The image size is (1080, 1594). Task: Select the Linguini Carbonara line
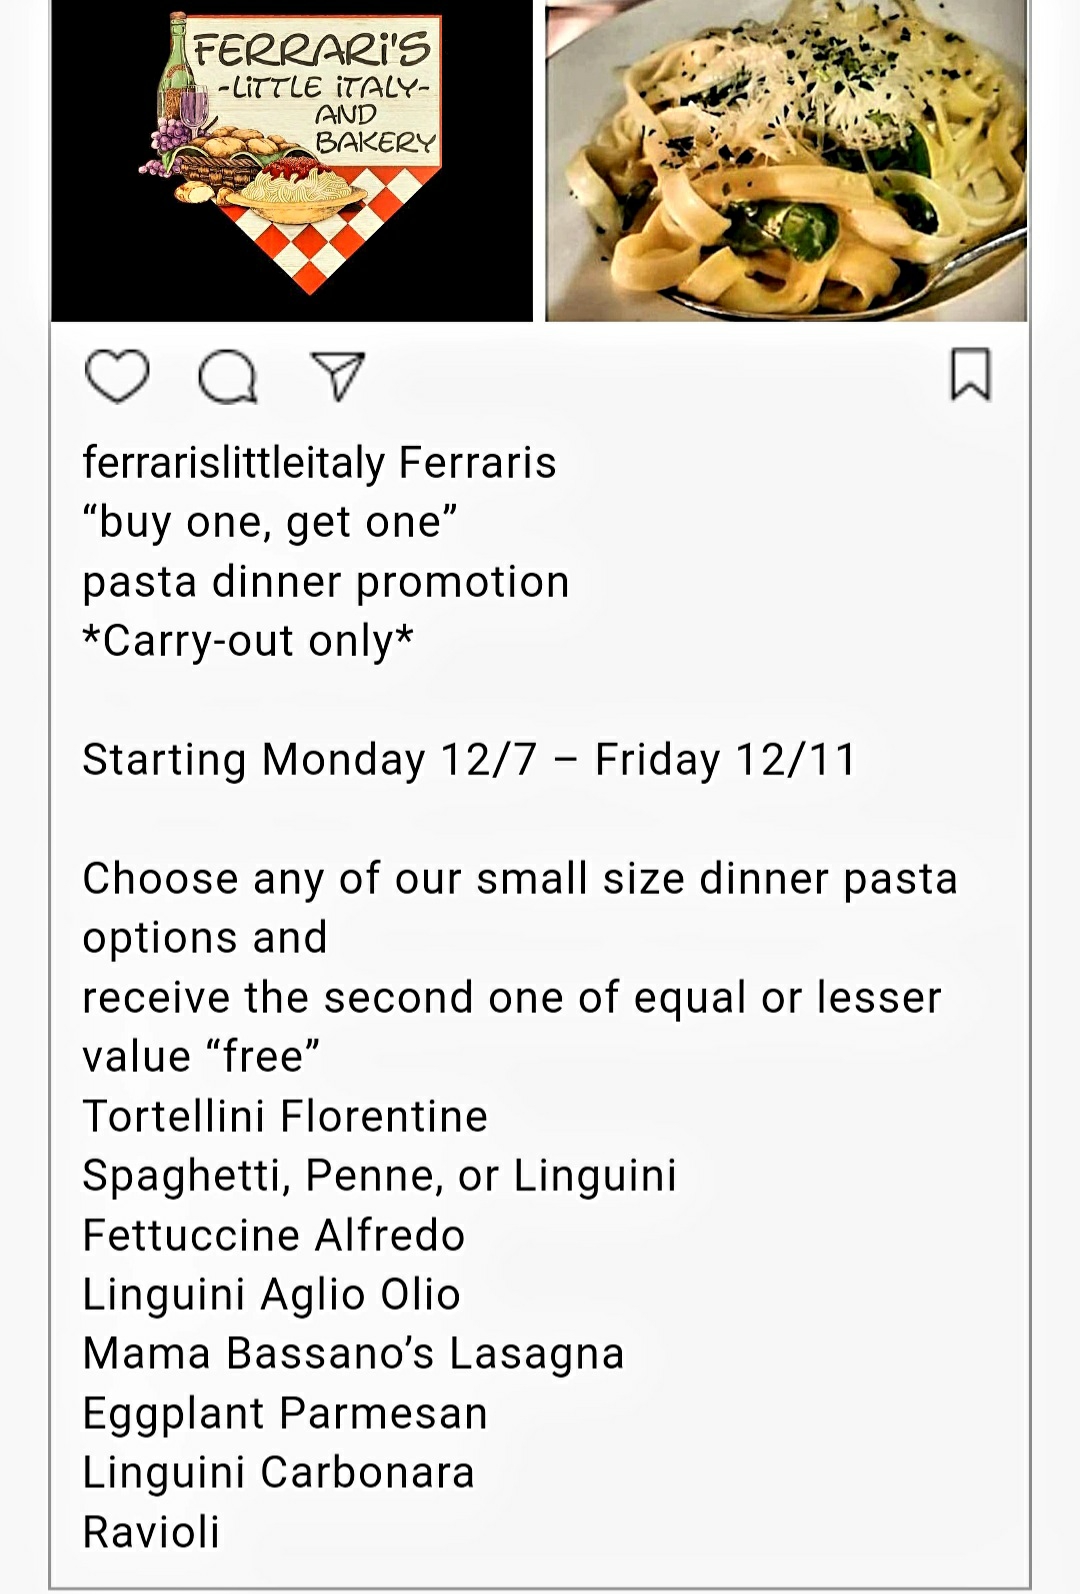coord(279,1472)
